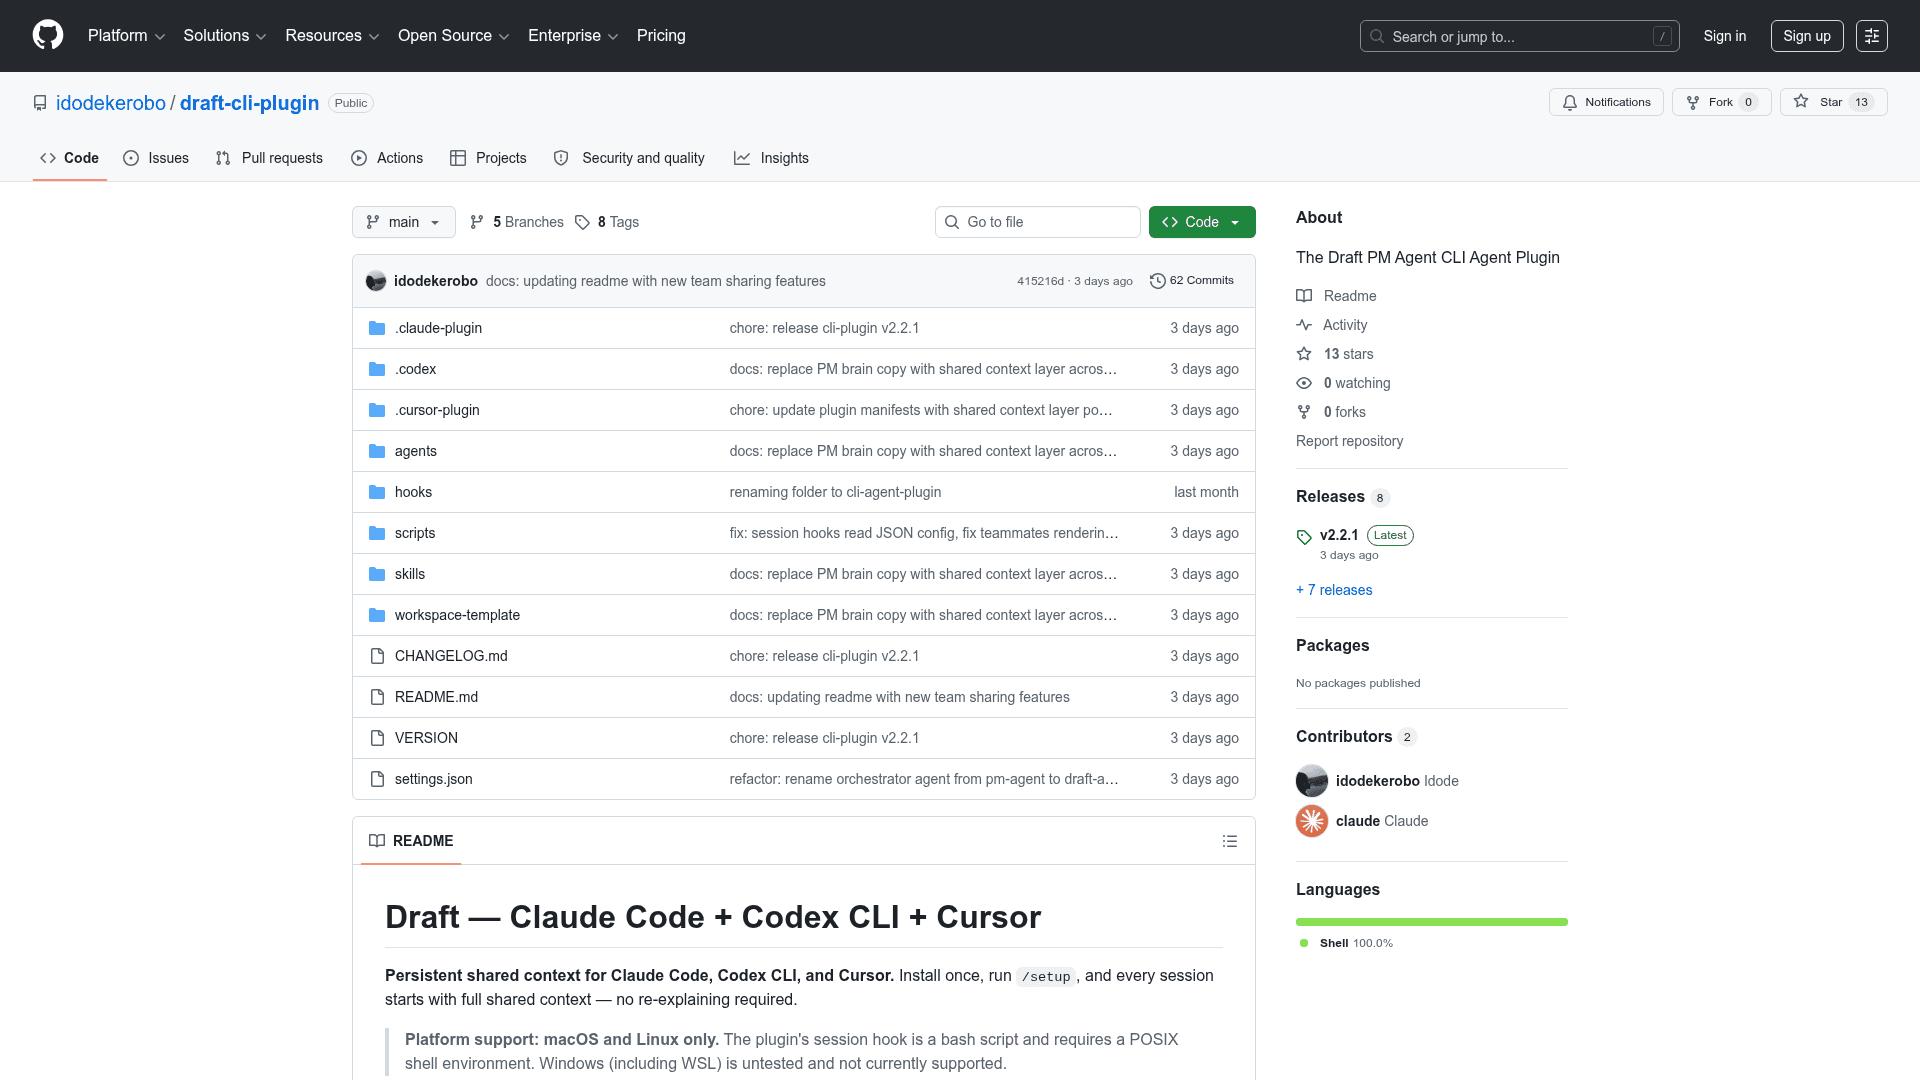
Task: Select the README tab
Action: click(x=411, y=841)
